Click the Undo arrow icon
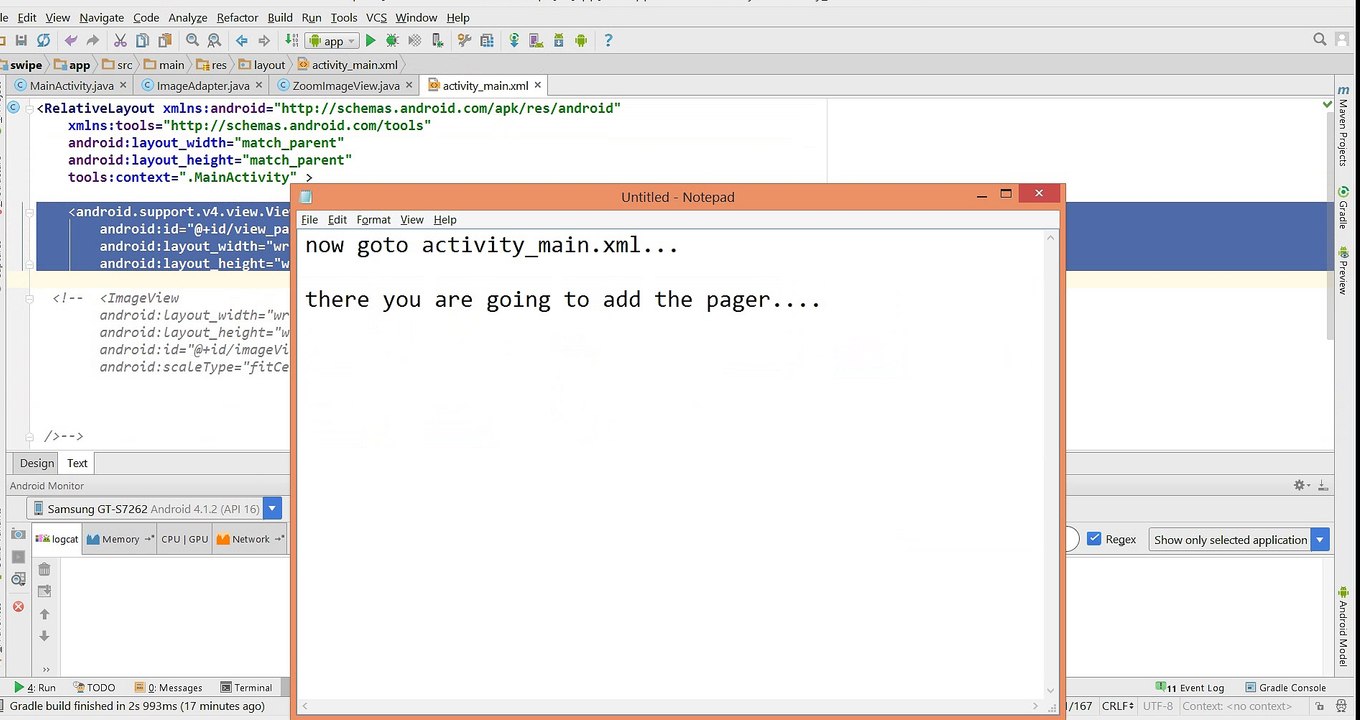Viewport: 1360px width, 720px height. [x=70, y=41]
